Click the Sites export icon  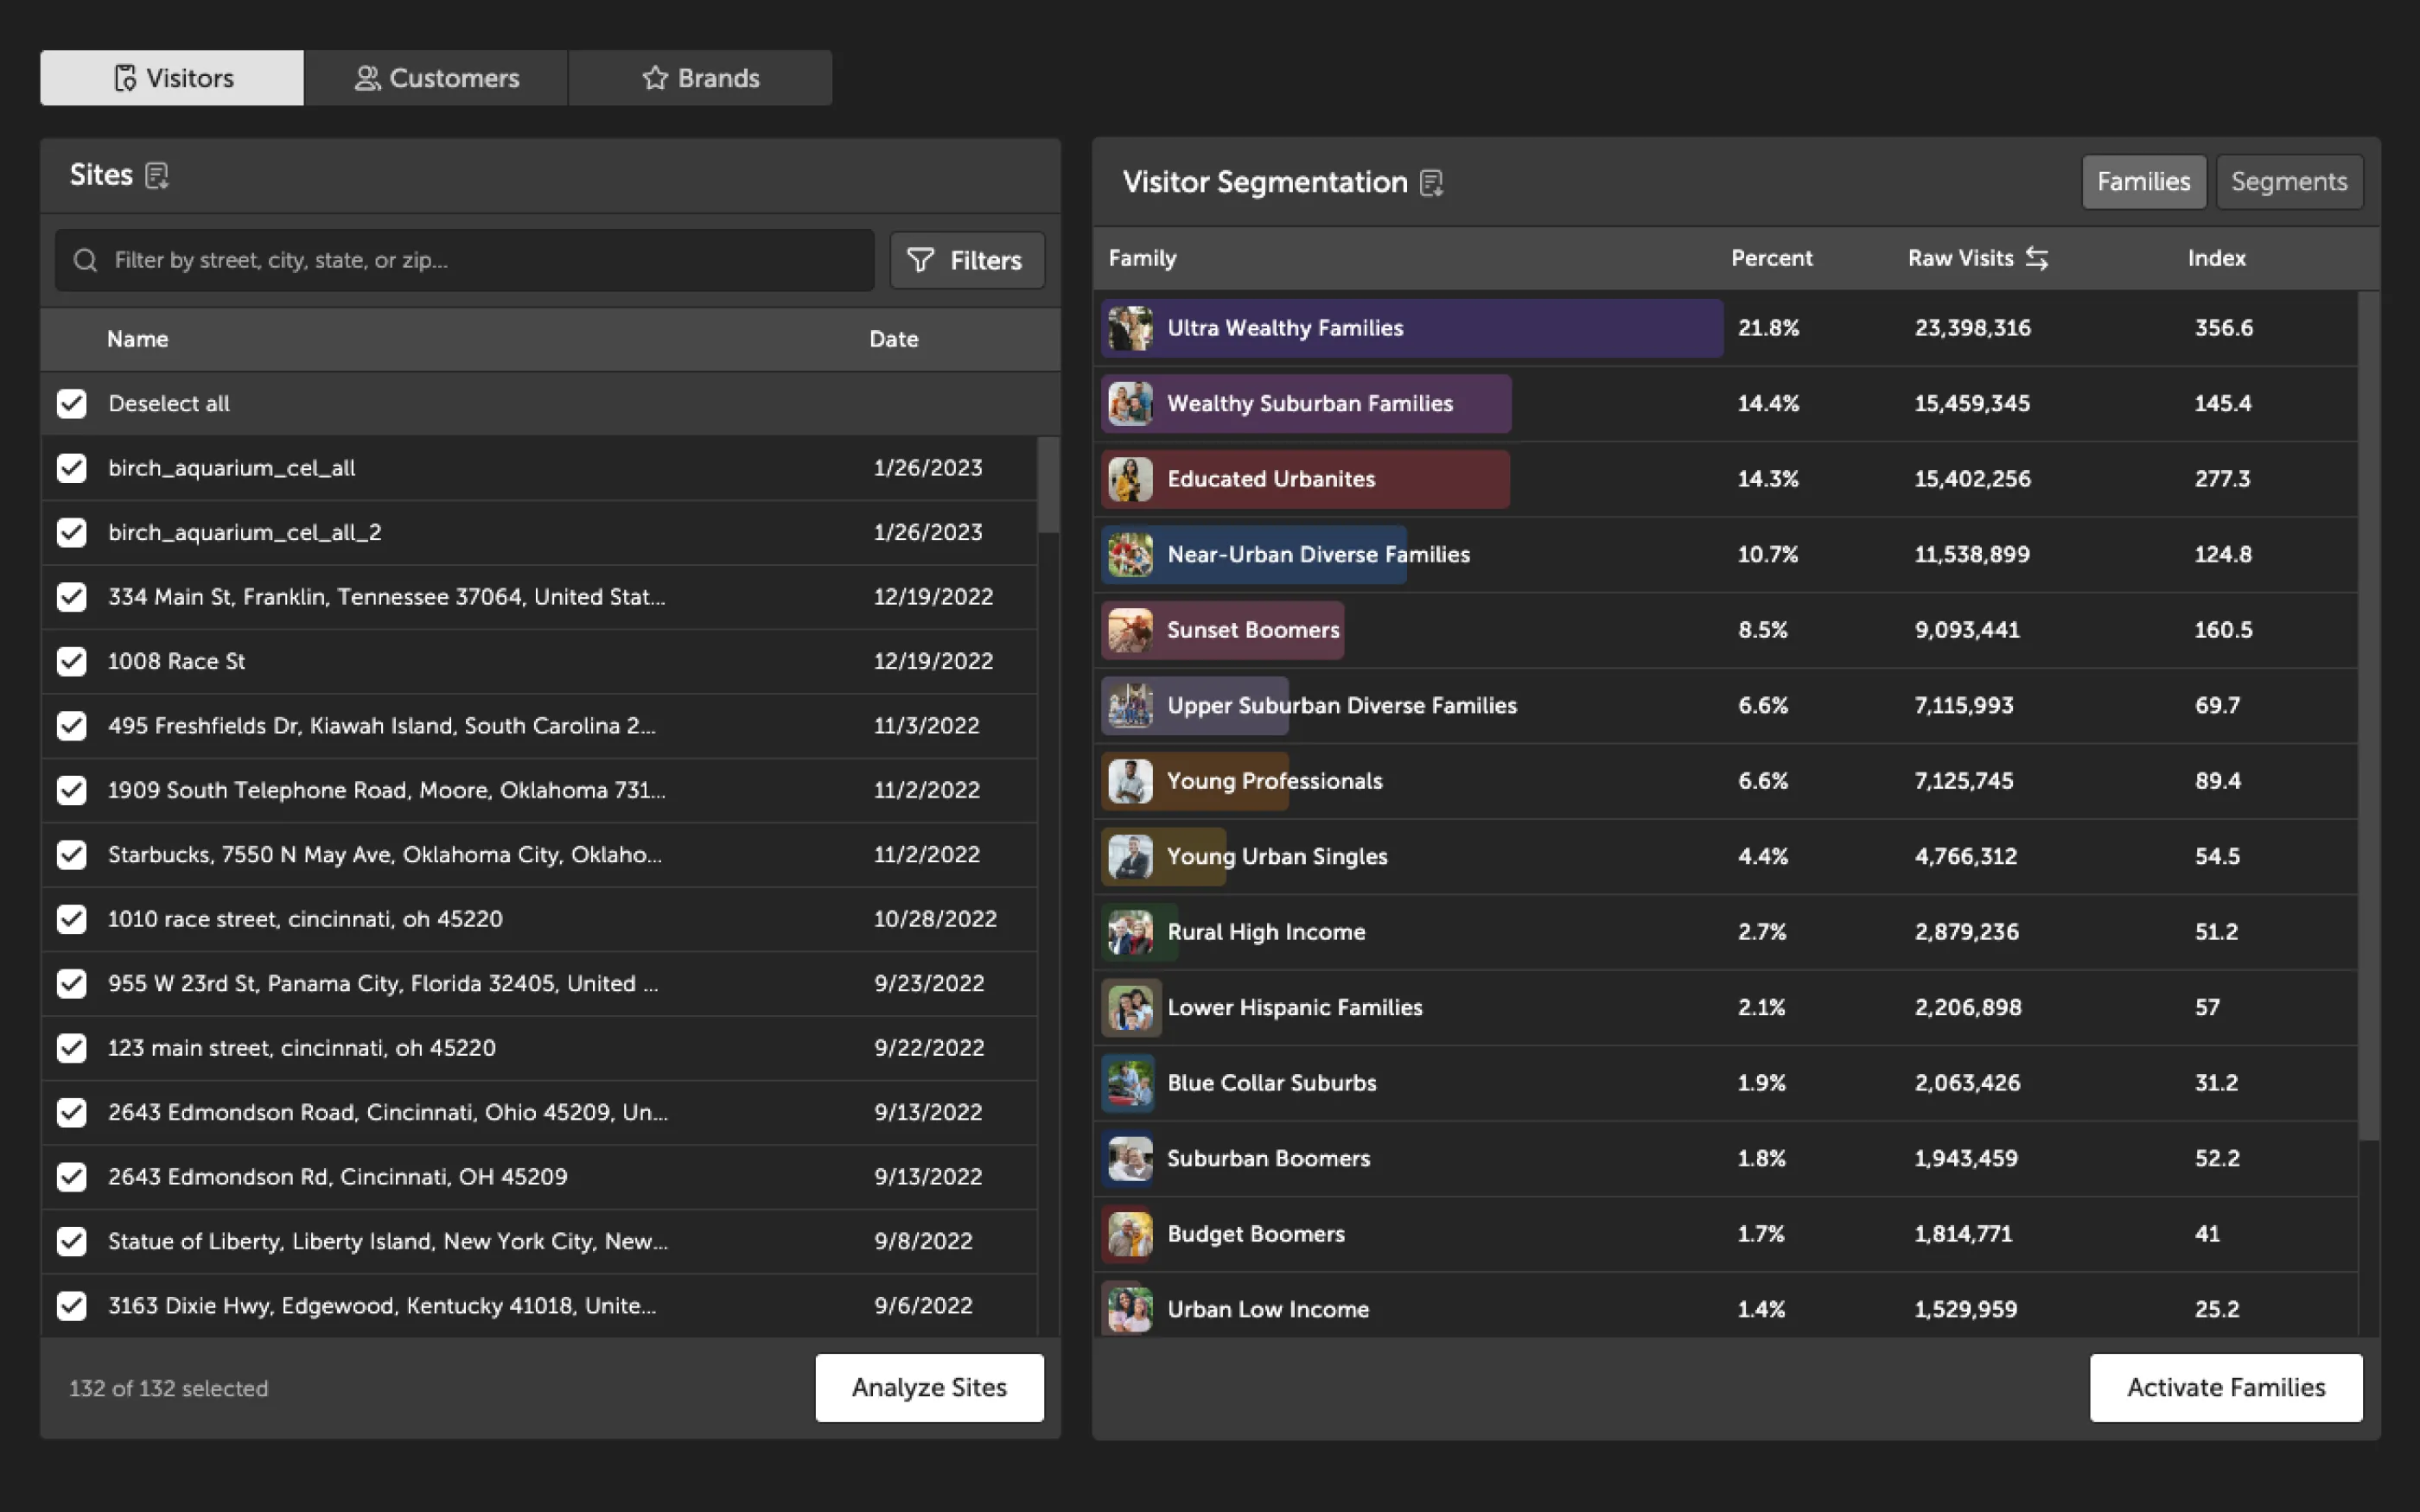157,176
